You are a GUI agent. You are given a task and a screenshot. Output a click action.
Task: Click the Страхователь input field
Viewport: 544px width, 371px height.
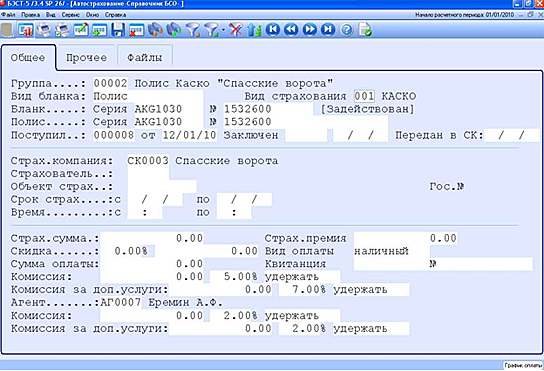148,174
